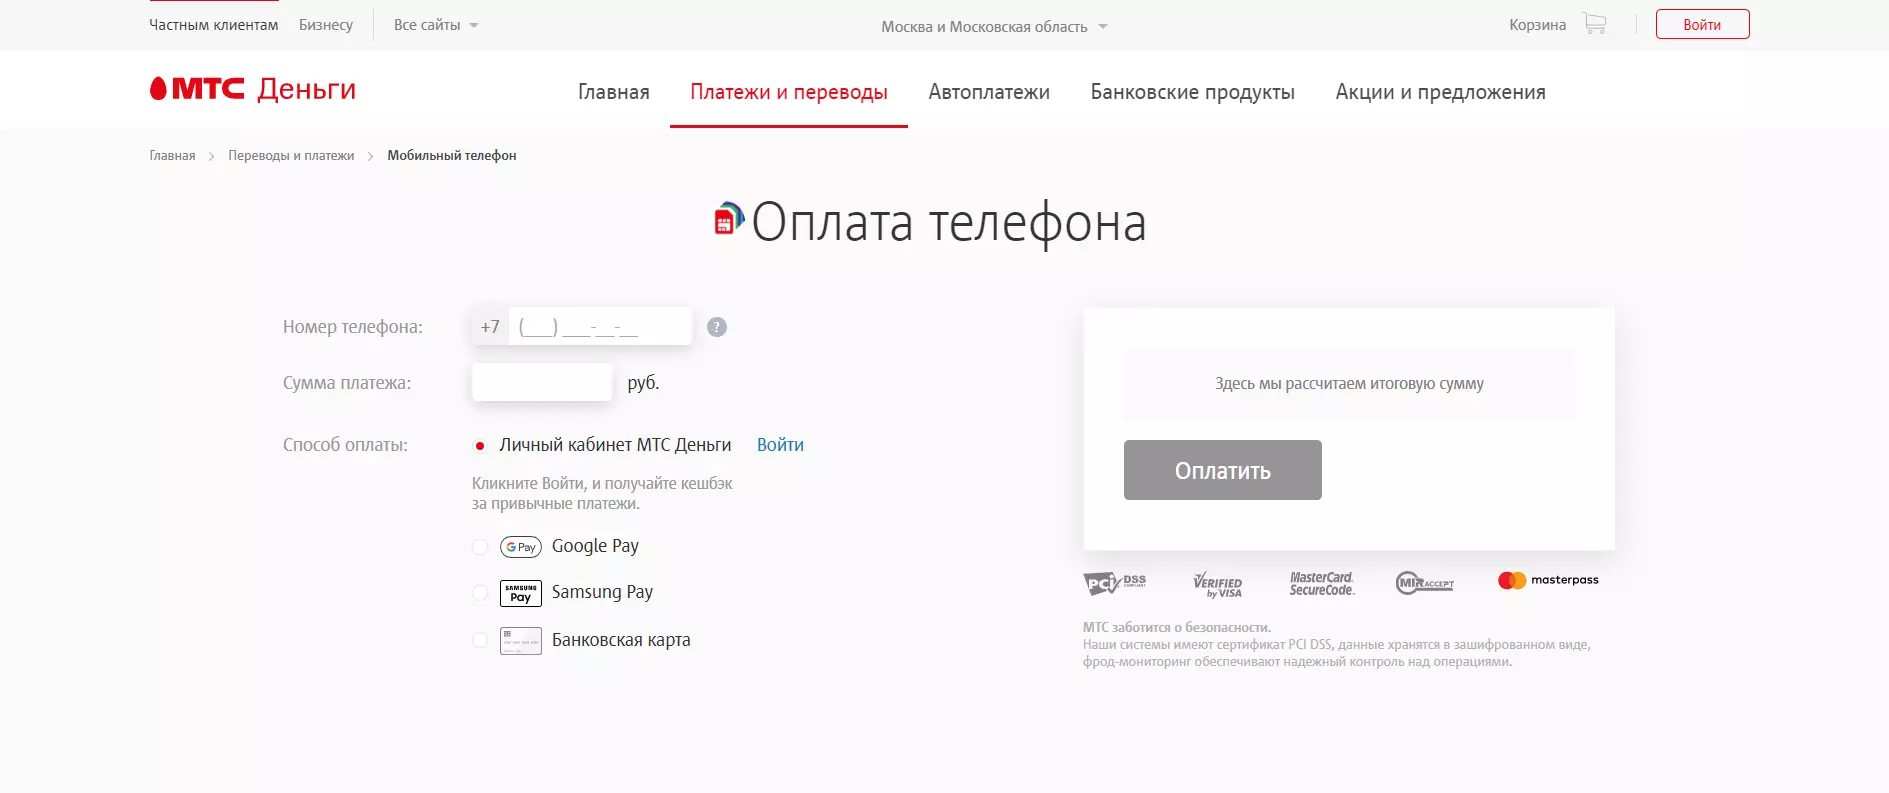
Task: Click the PCI DSS badge
Action: tap(1115, 583)
